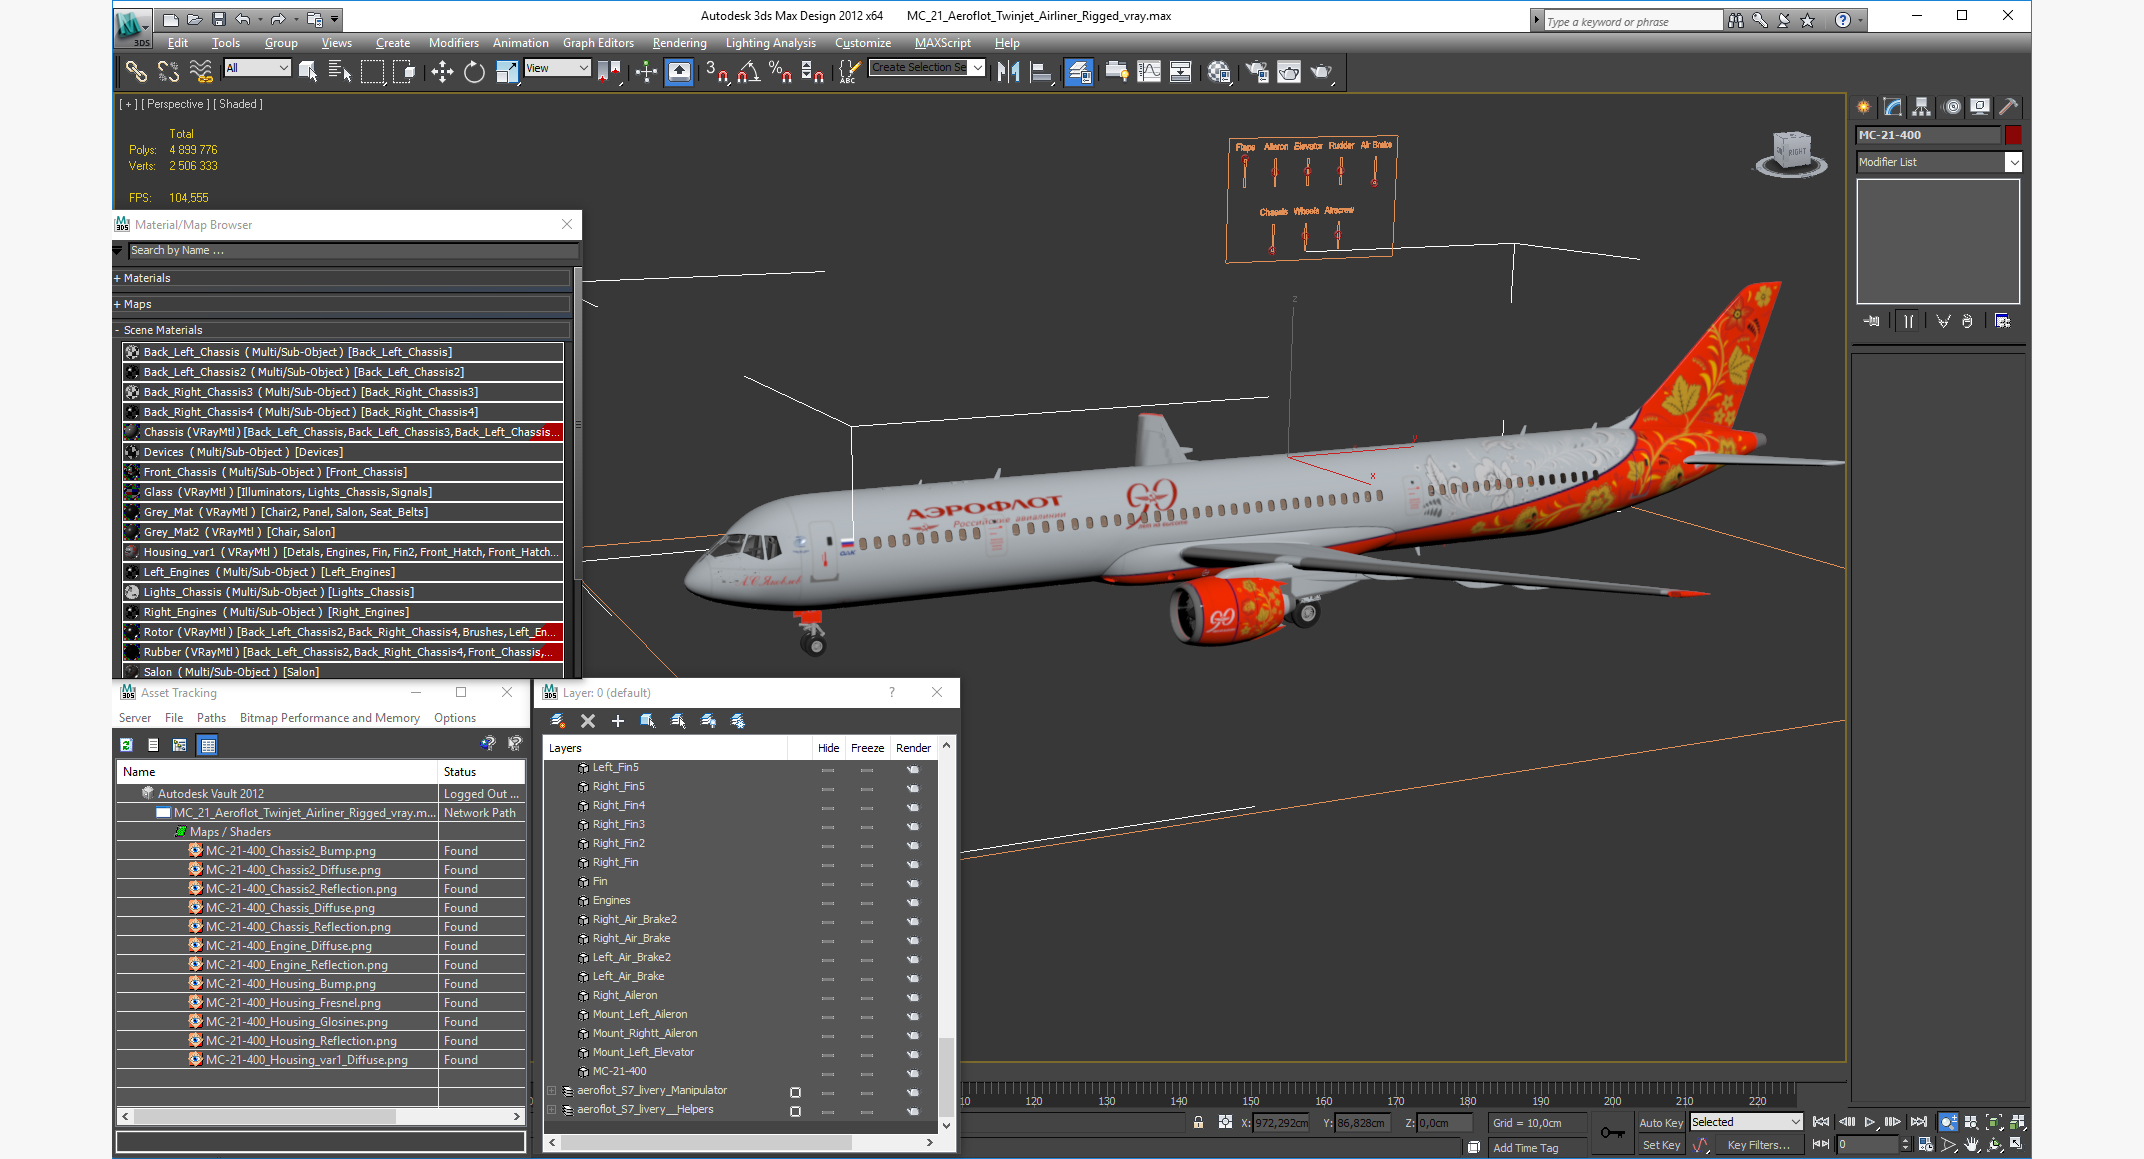Click the Zoom Extents All icon

[x=2017, y=1122]
